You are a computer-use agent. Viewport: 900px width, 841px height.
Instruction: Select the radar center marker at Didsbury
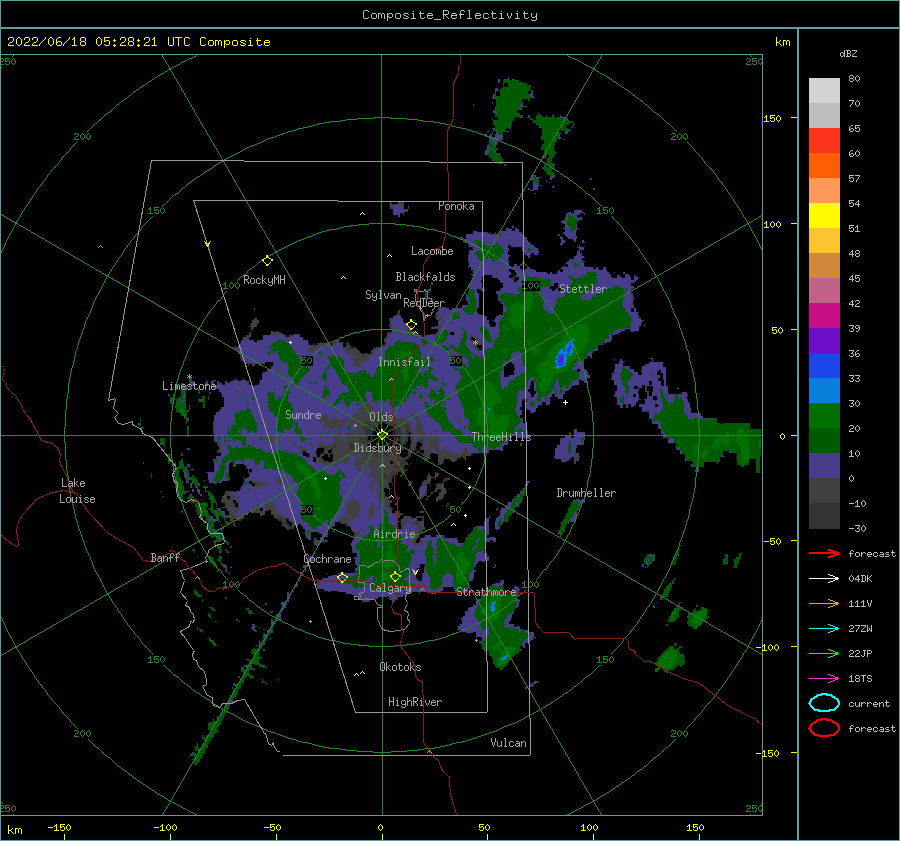pos(382,435)
